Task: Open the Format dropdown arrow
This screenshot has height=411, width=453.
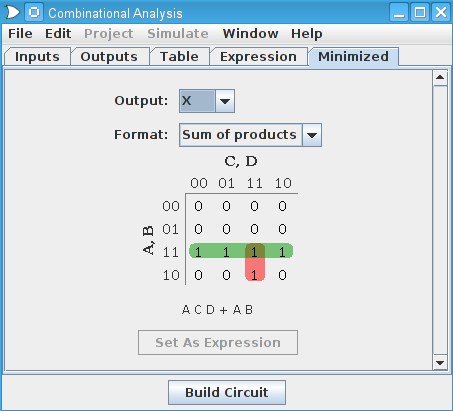Action: pyautogui.click(x=312, y=135)
